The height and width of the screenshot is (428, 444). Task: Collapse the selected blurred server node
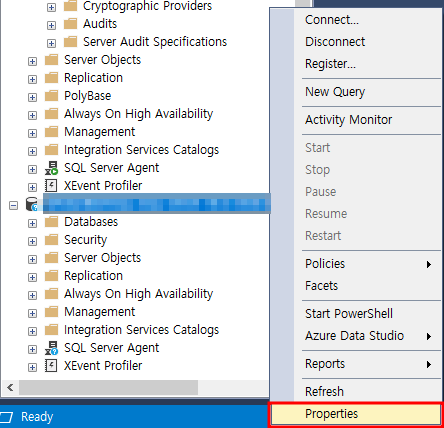pos(13,205)
